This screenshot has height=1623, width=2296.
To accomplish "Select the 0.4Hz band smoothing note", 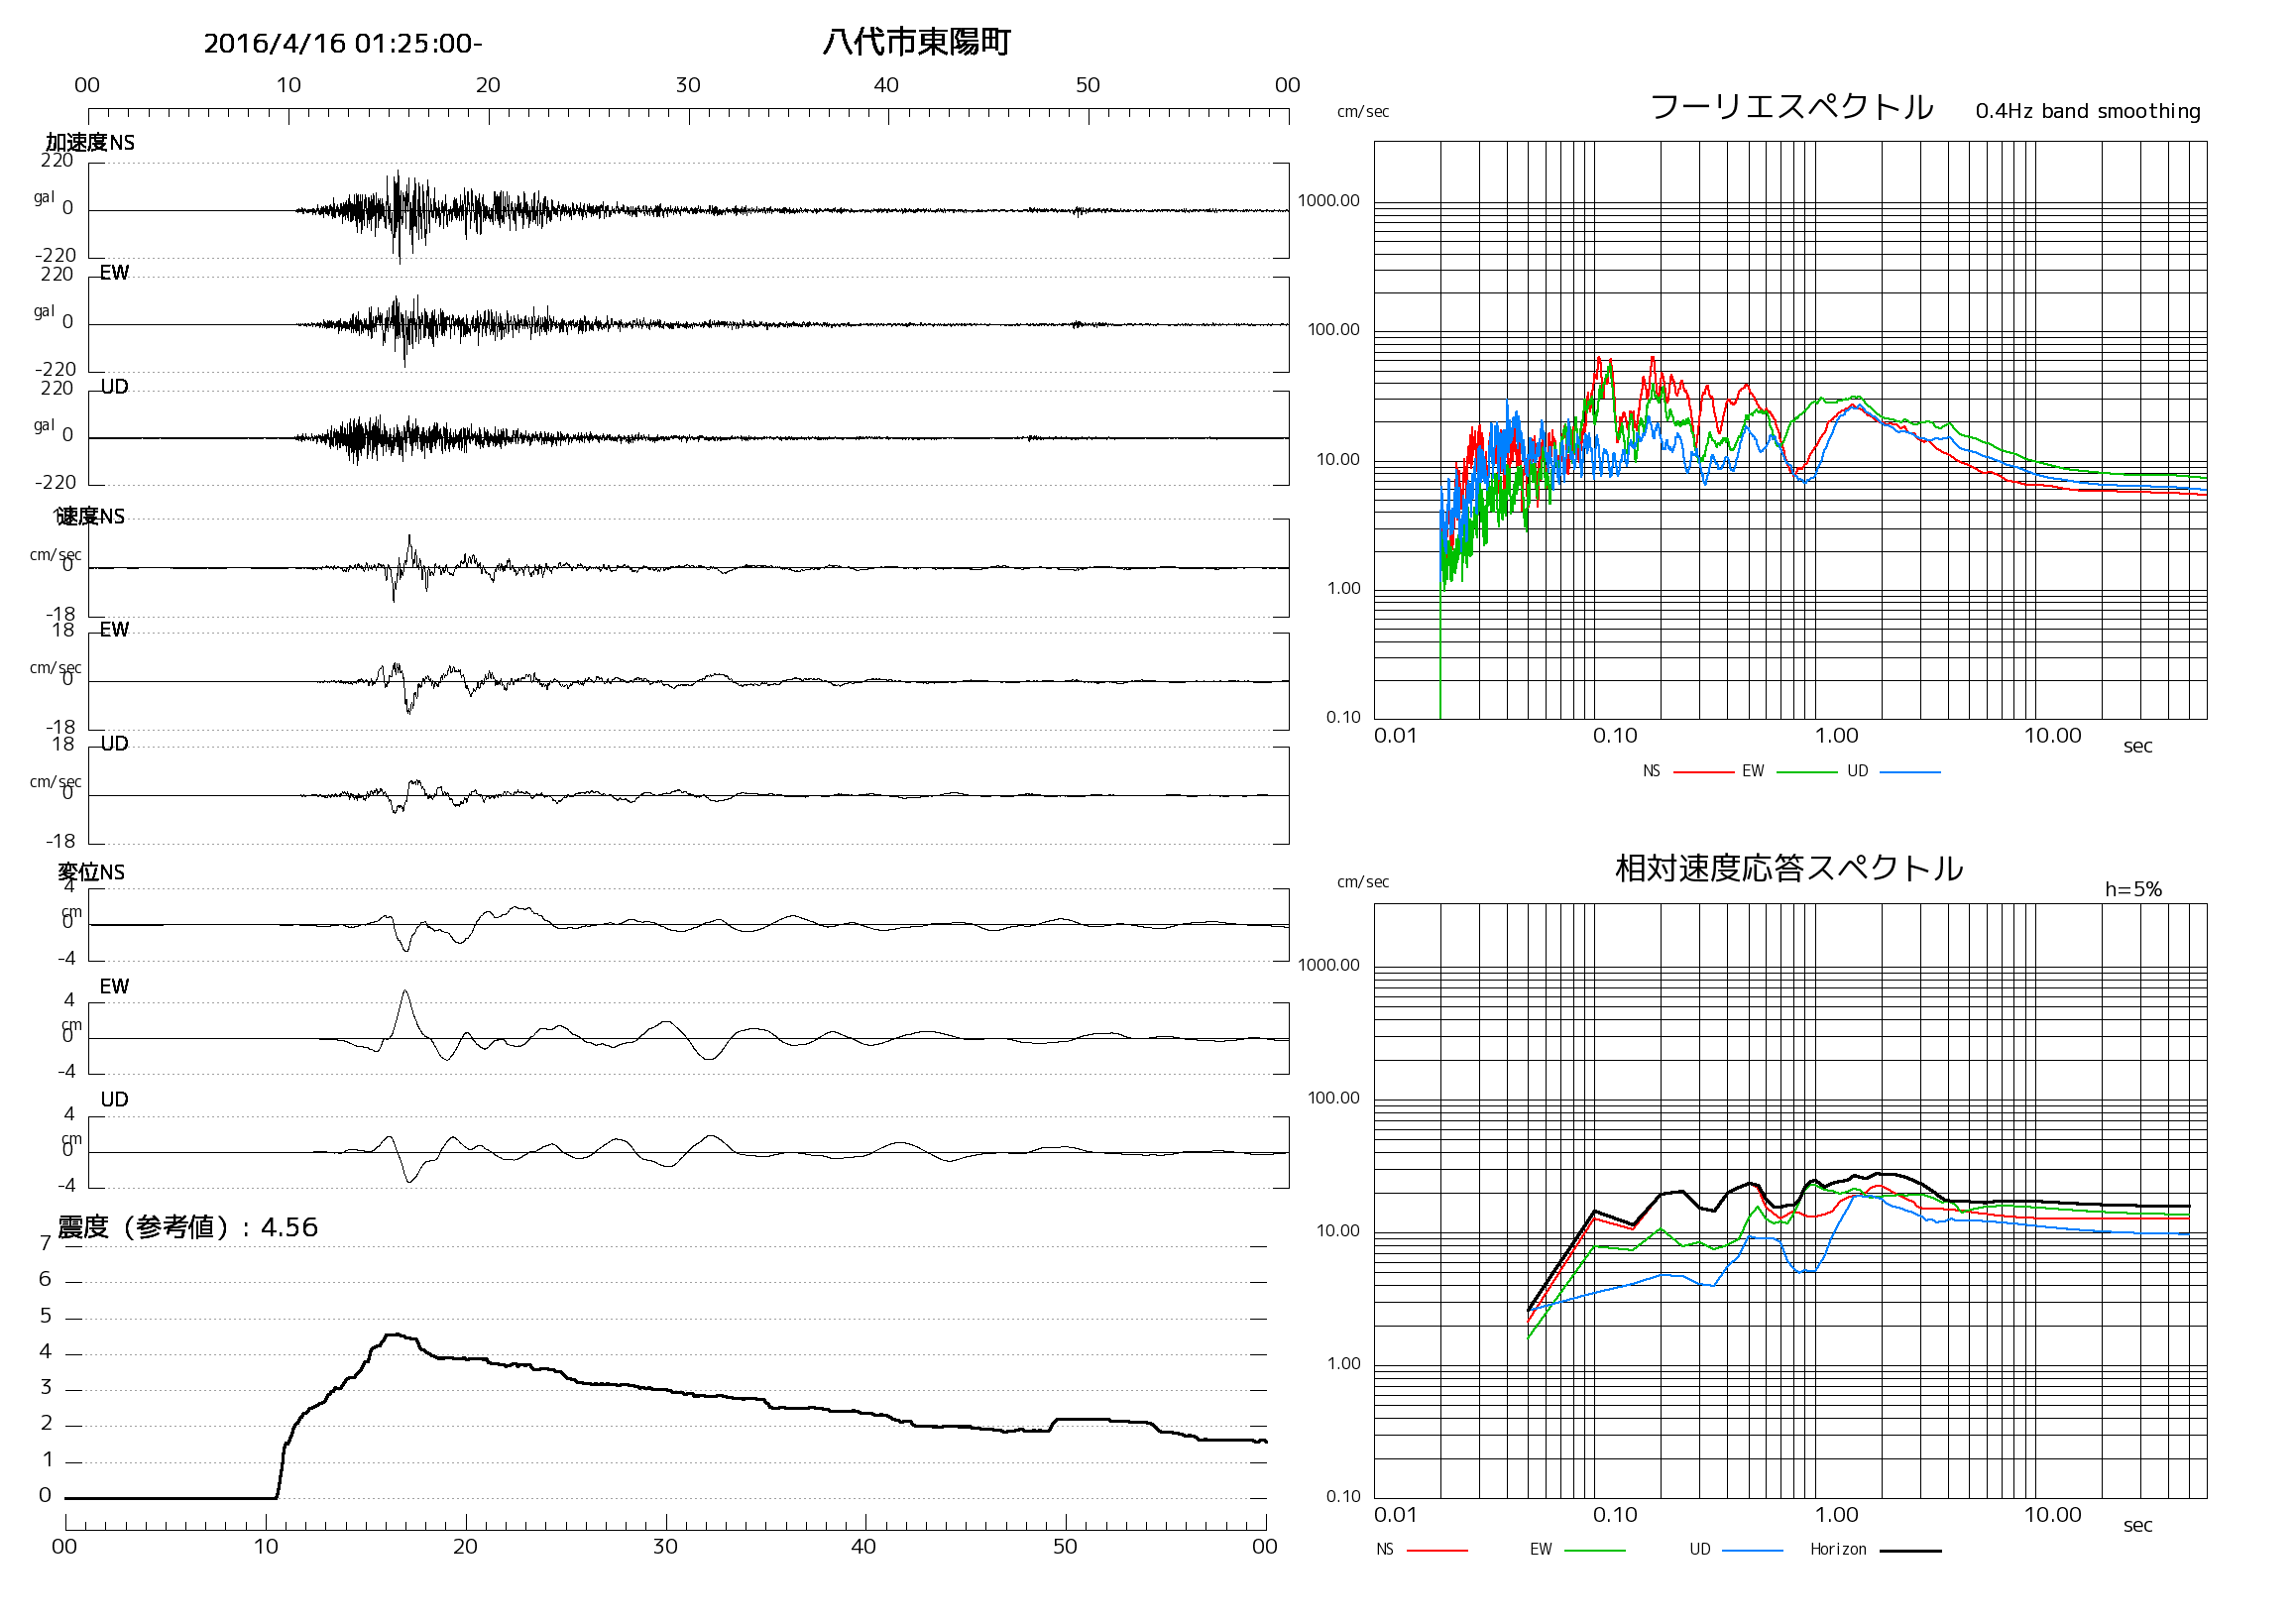I will 2088,111.
